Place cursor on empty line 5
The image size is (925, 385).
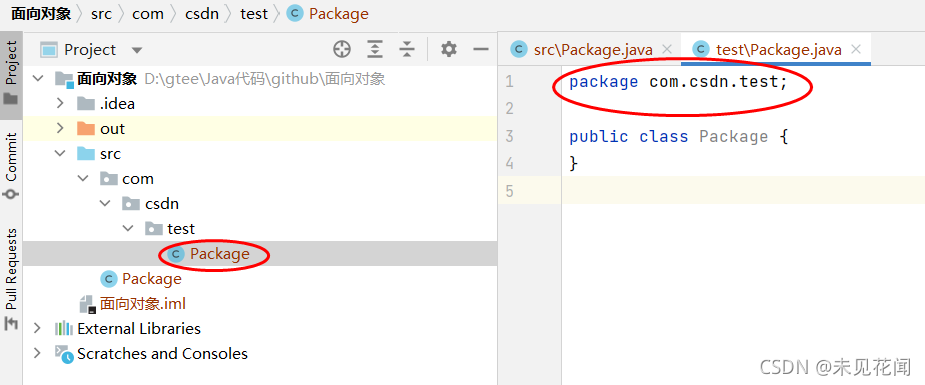743,191
